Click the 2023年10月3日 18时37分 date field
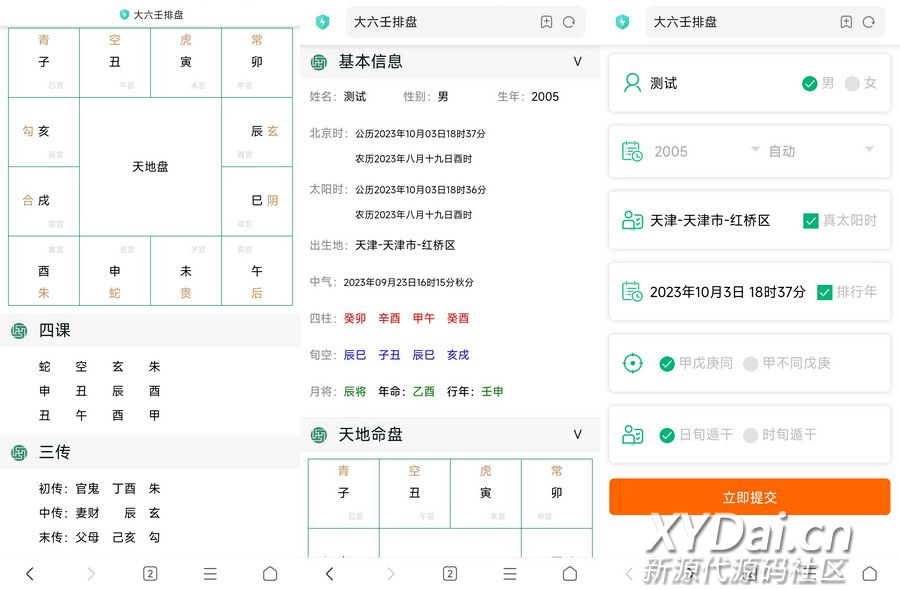 727,292
